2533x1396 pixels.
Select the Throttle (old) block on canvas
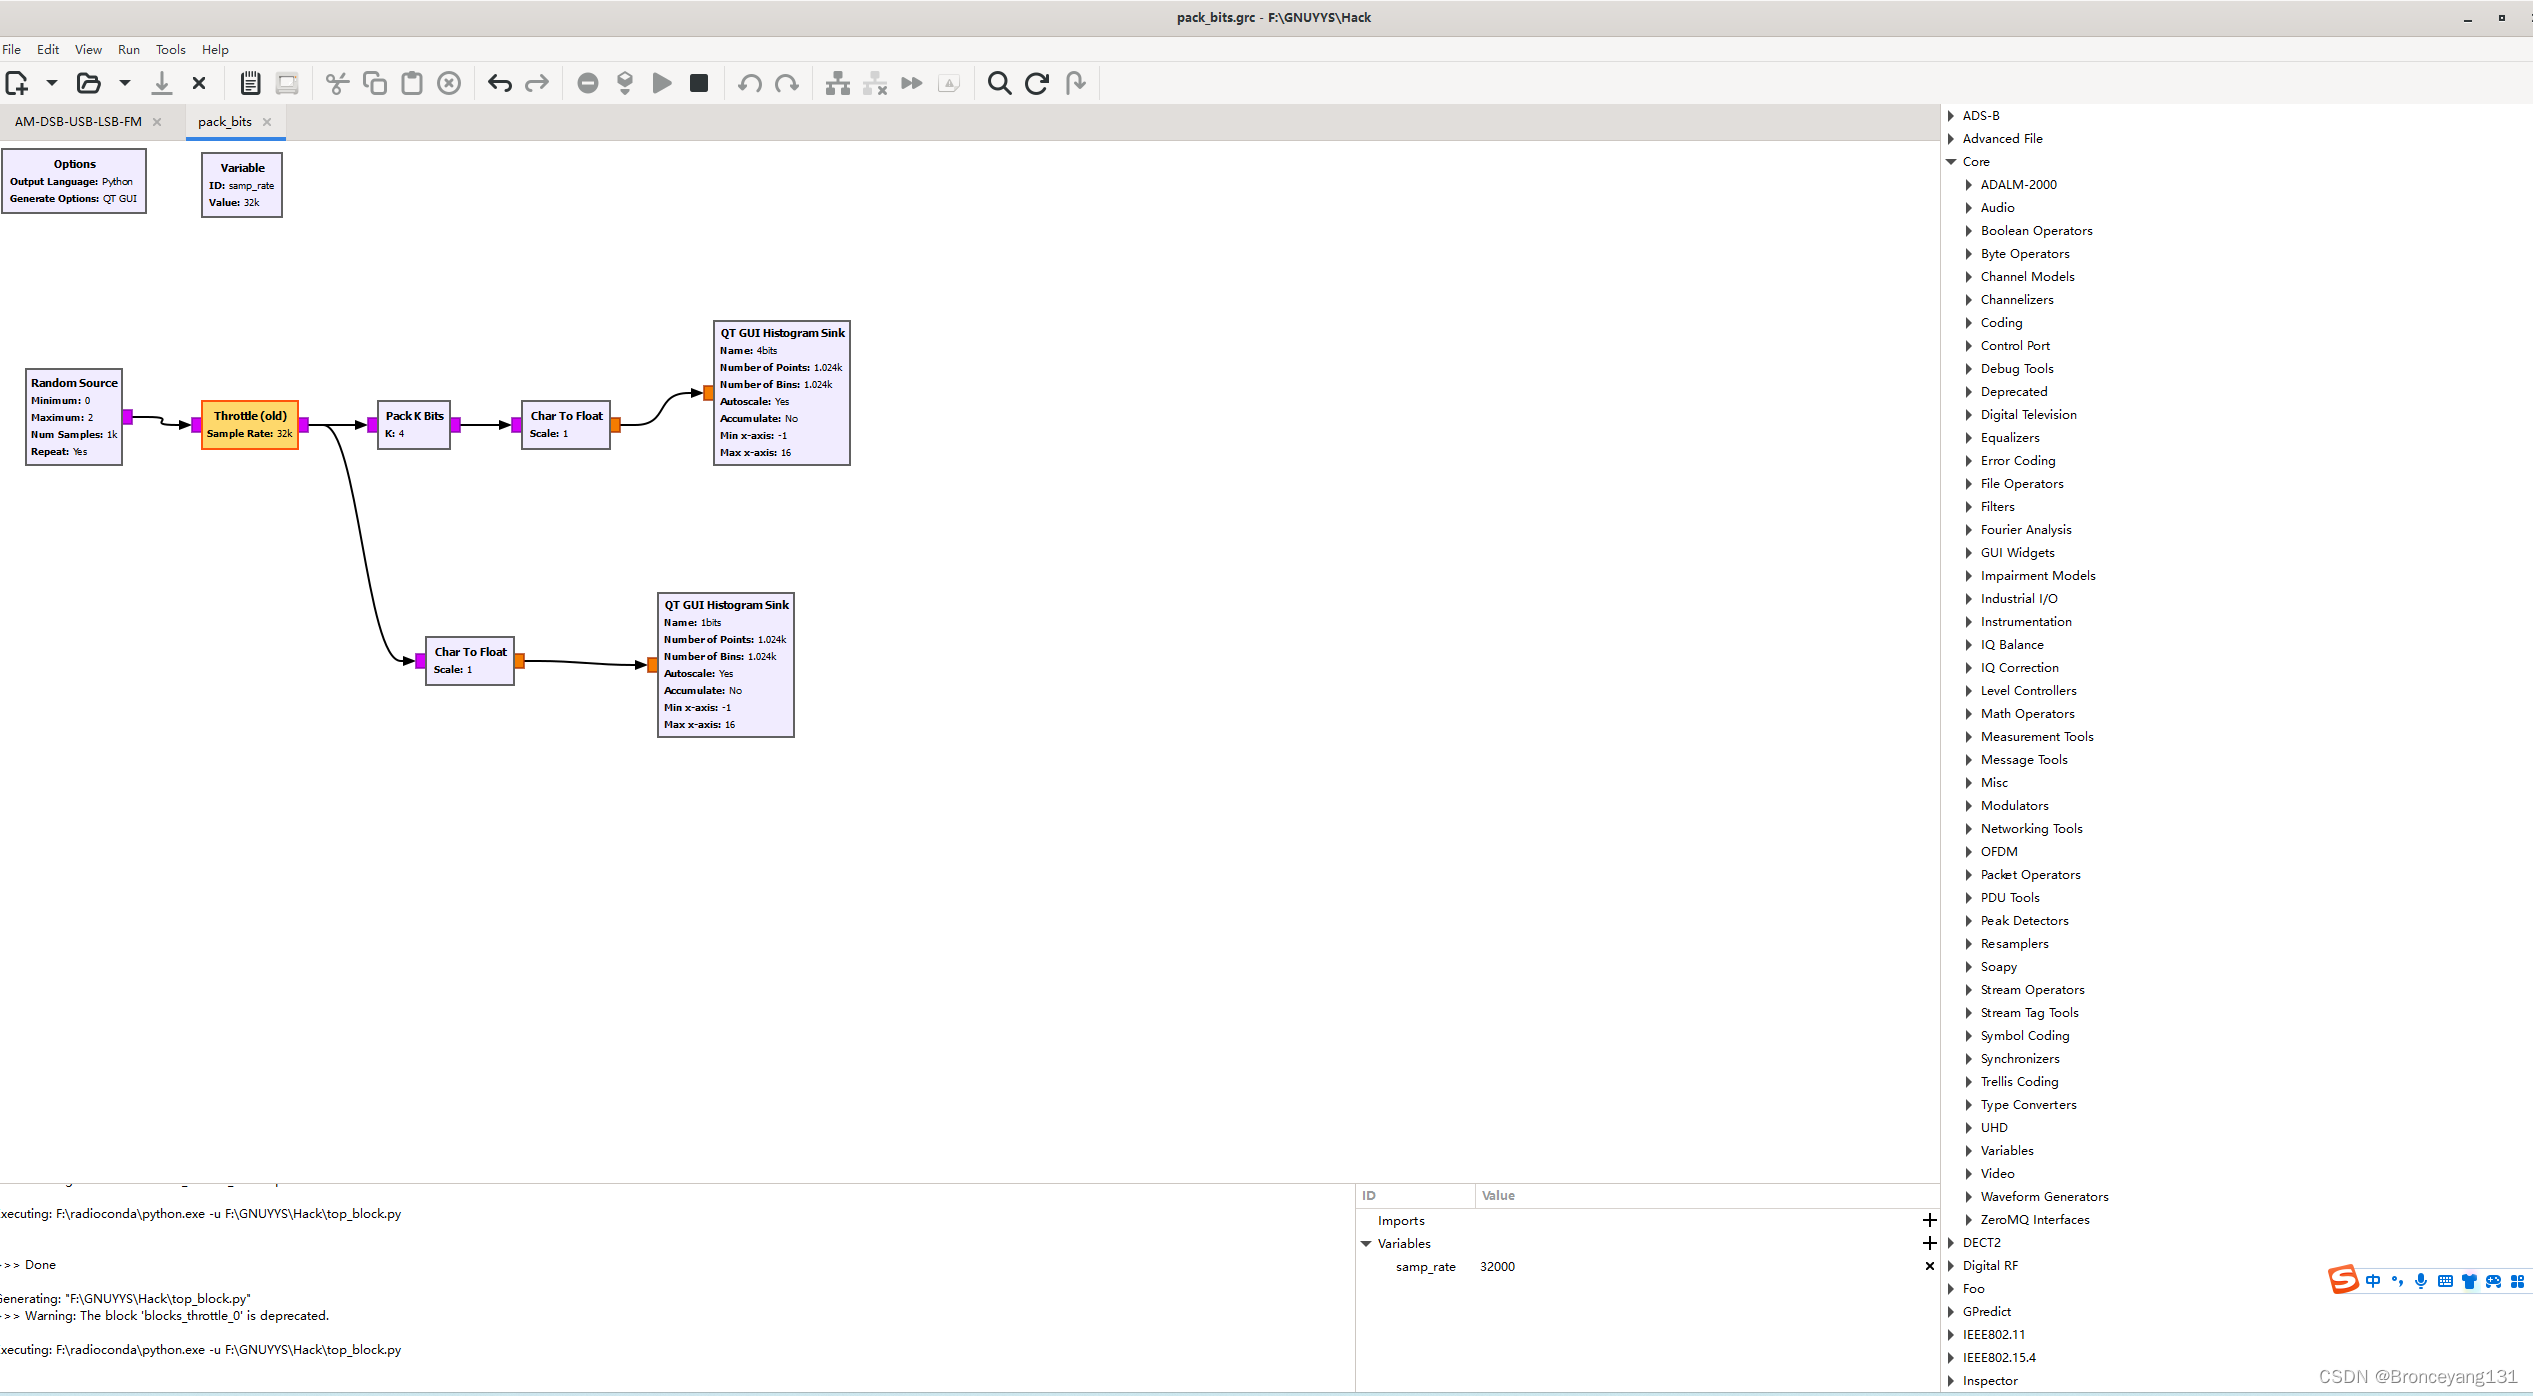point(250,424)
